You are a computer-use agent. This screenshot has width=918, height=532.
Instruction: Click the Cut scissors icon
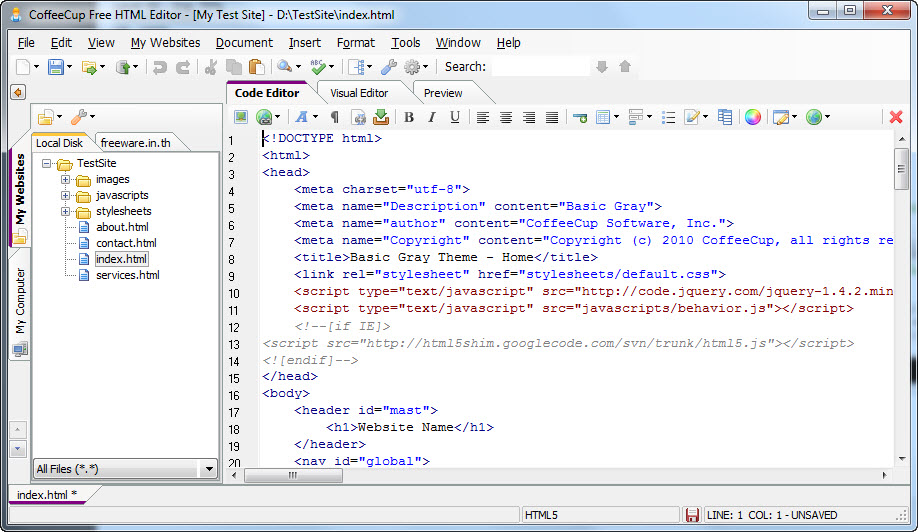pyautogui.click(x=211, y=67)
